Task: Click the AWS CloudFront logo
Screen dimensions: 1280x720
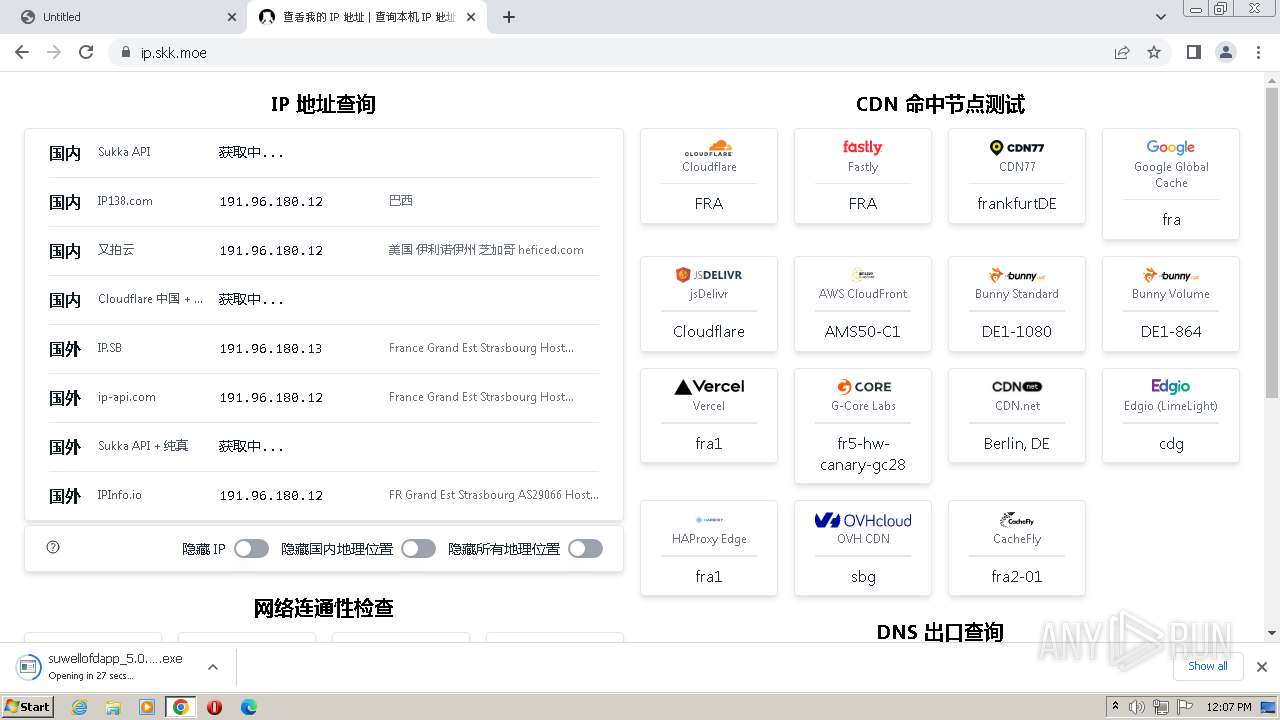Action: (x=863, y=275)
